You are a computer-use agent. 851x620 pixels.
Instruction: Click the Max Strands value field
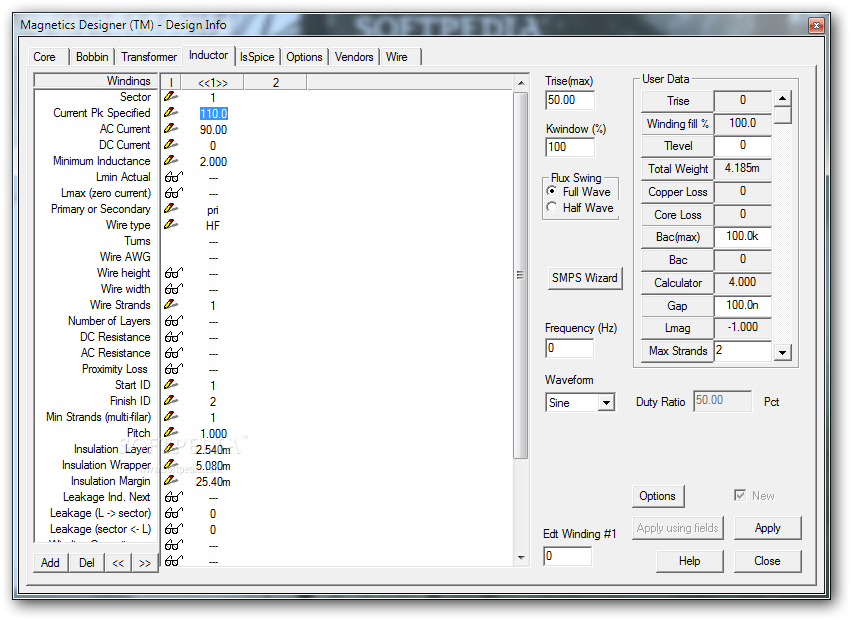(x=742, y=351)
